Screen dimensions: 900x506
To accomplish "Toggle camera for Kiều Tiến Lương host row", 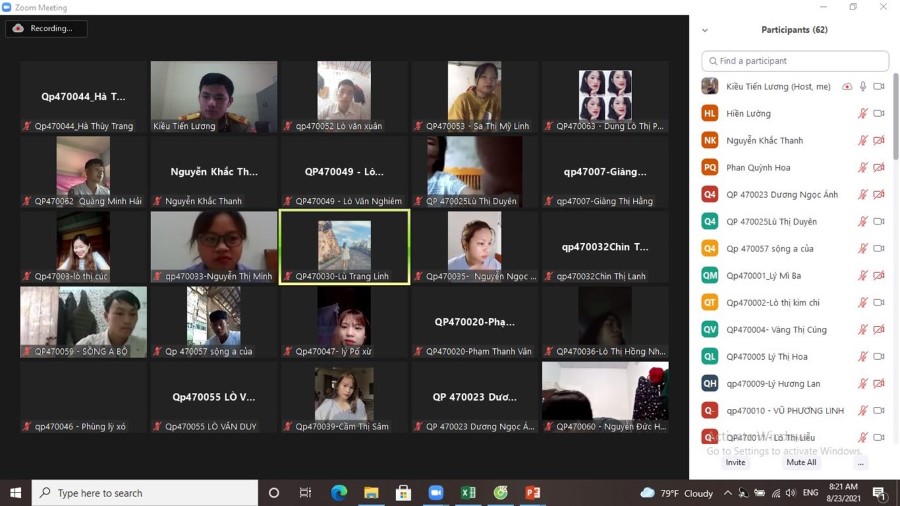I will tap(879, 87).
